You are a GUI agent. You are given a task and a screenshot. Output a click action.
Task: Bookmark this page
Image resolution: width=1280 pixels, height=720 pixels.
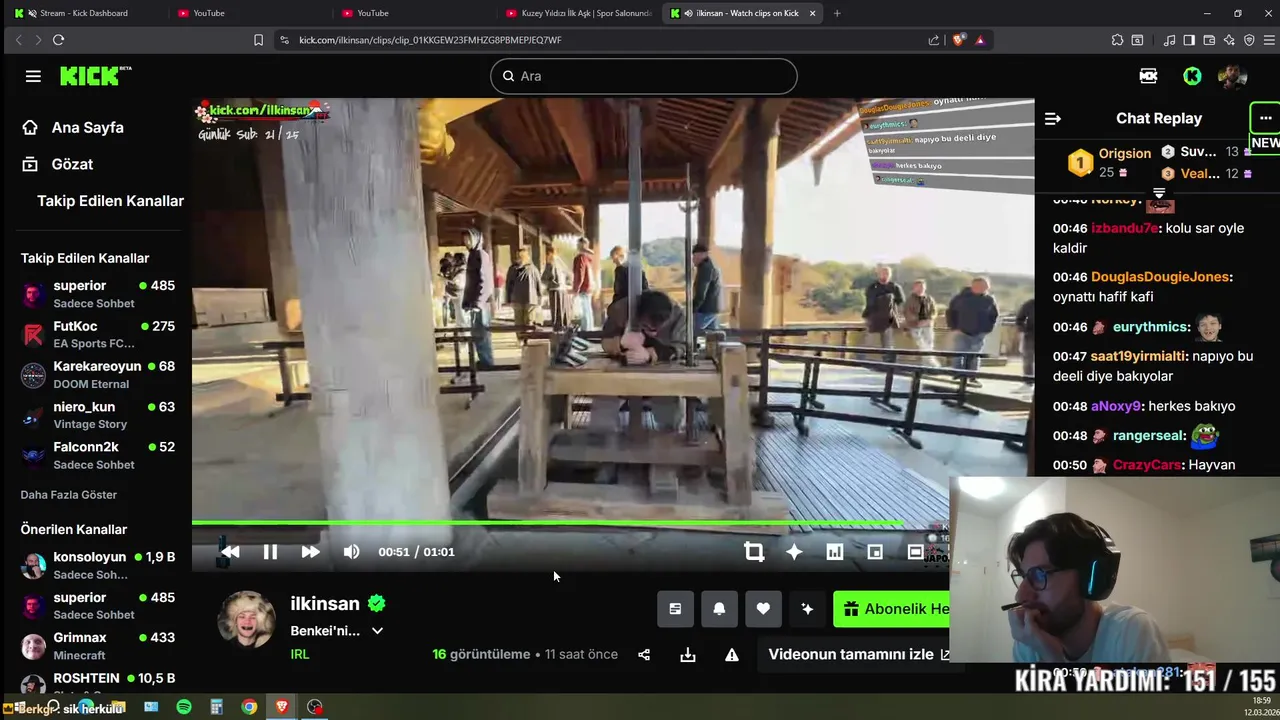pos(258,40)
